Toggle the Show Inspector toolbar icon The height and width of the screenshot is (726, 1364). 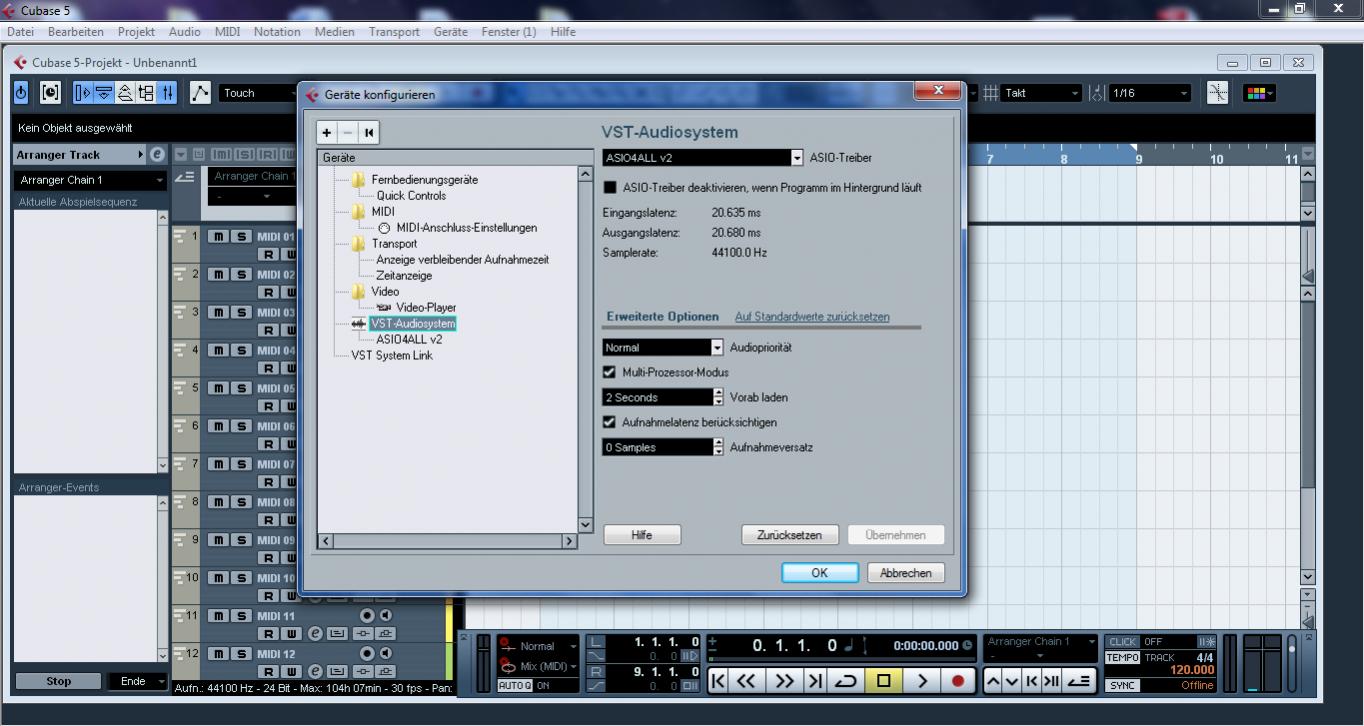tap(83, 93)
